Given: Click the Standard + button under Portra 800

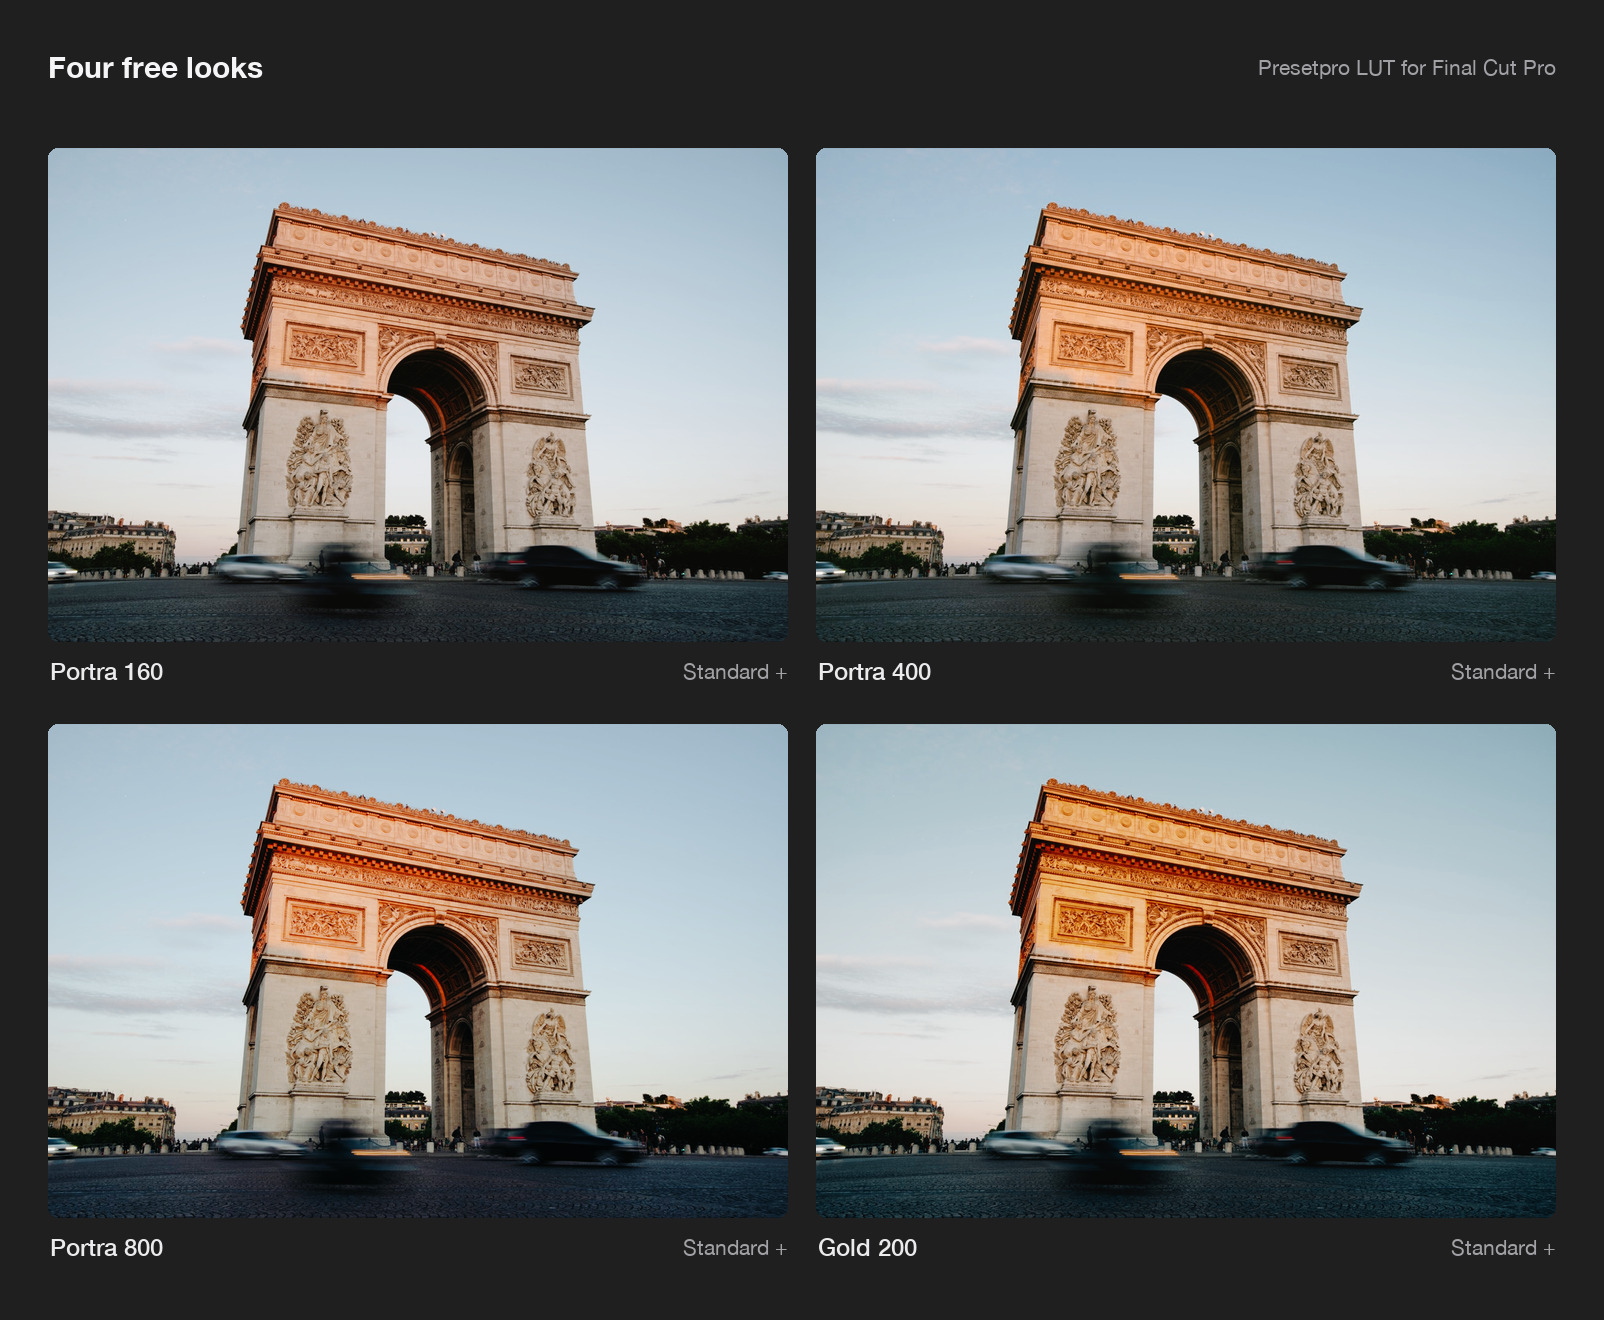Looking at the screenshot, I should point(735,1248).
